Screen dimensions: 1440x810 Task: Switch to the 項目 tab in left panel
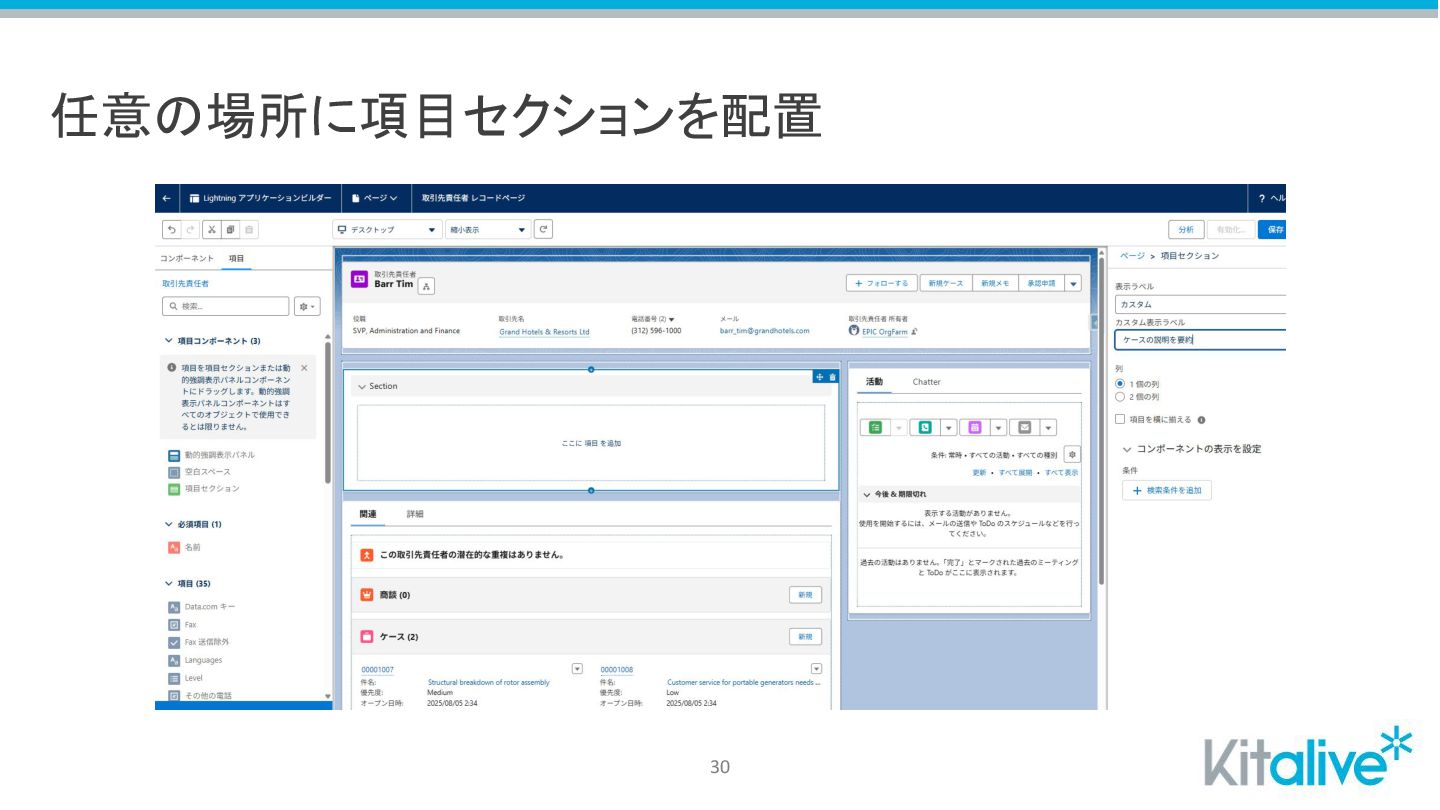point(237,258)
